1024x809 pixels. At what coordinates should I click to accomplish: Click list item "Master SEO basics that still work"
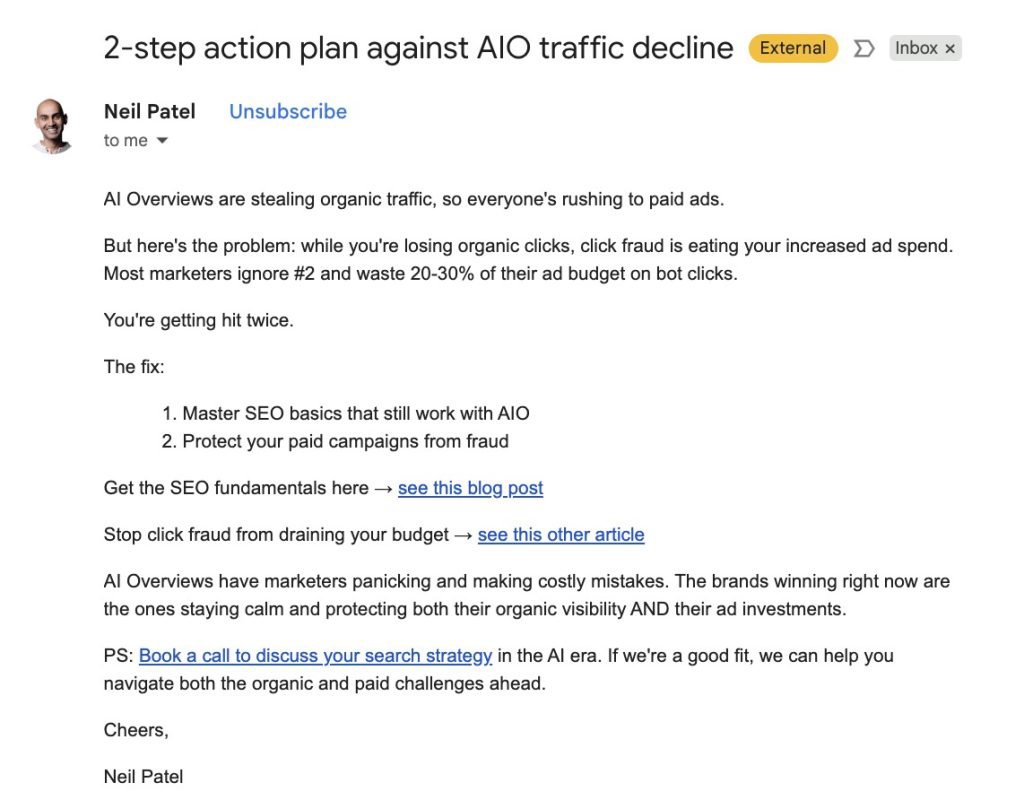(355, 413)
